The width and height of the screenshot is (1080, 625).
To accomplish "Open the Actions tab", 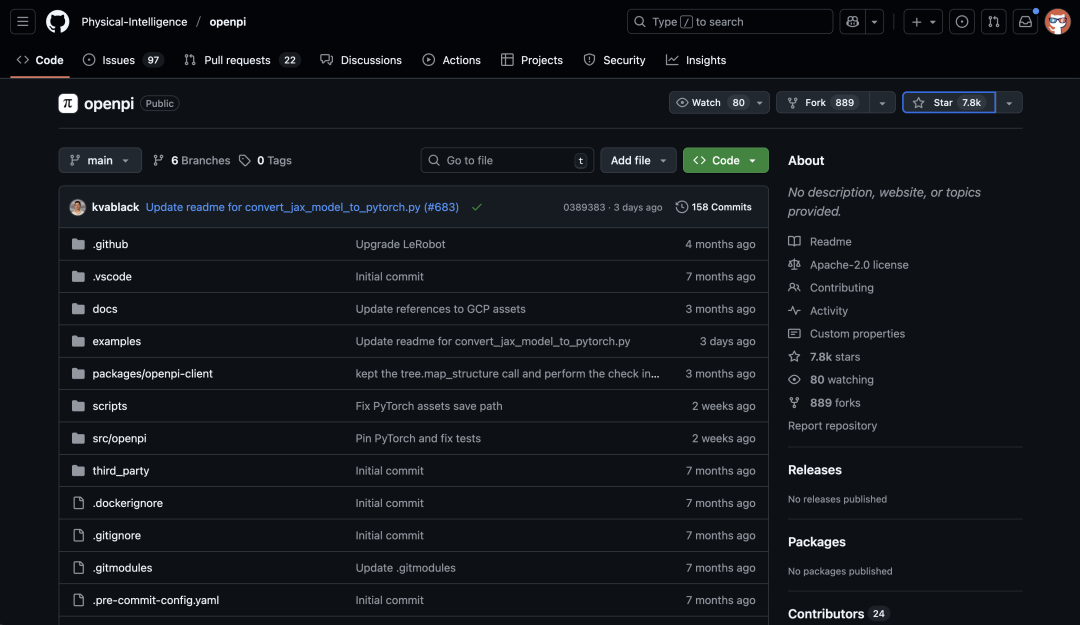I will click(x=452, y=61).
